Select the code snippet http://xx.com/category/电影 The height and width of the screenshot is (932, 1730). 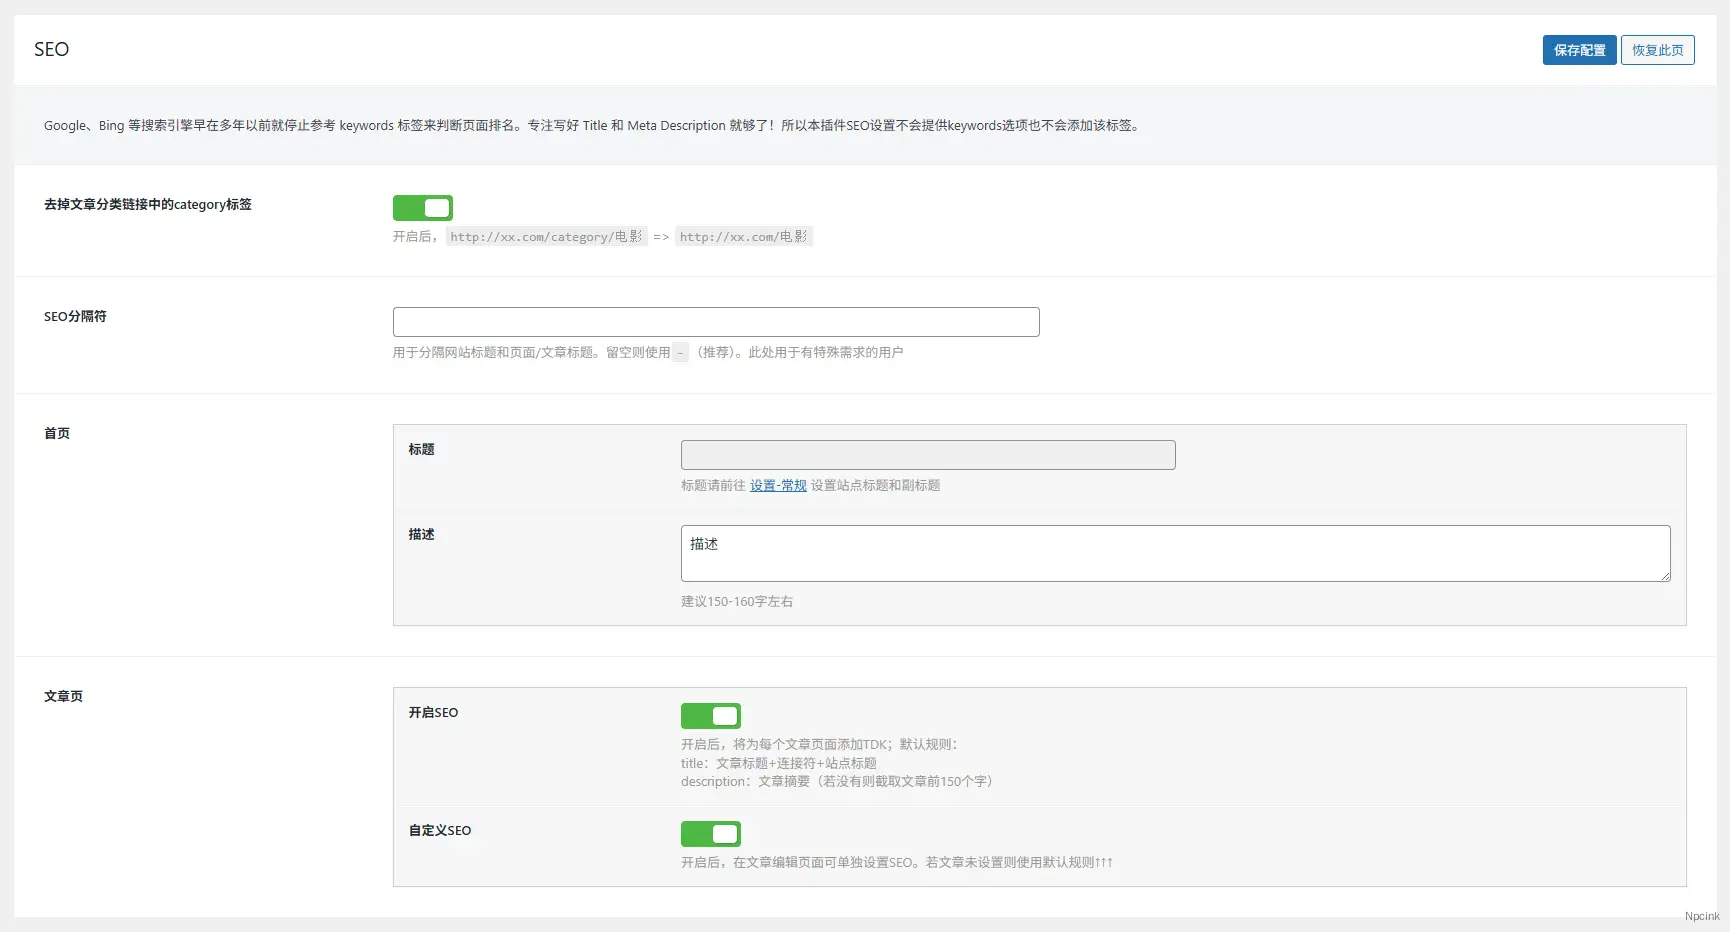click(x=546, y=236)
